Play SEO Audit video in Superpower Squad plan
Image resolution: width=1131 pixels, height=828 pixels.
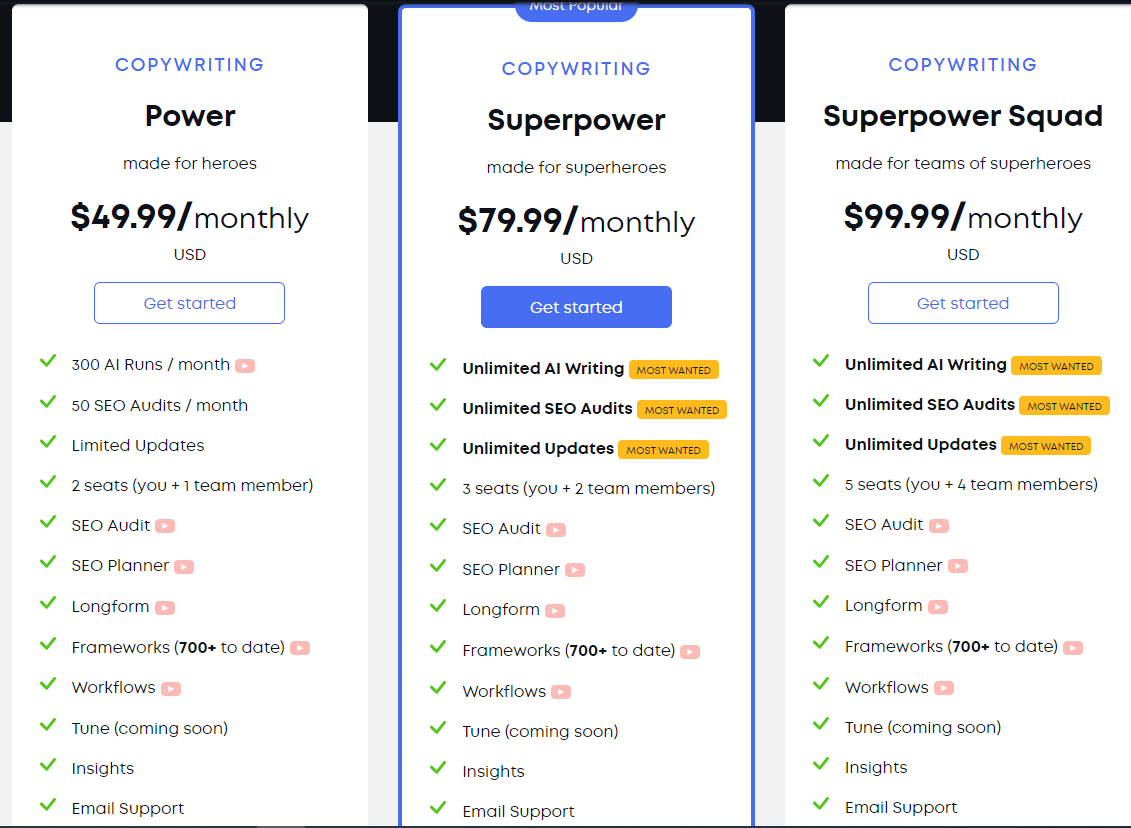pyautogui.click(x=939, y=526)
